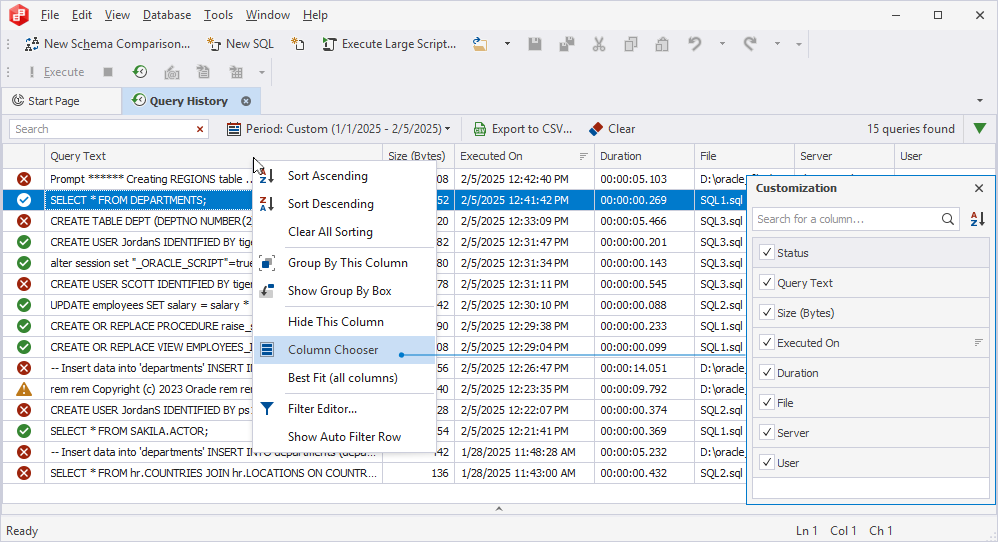This screenshot has width=998, height=542.
Task: Click the Save disk icon
Action: tap(535, 44)
